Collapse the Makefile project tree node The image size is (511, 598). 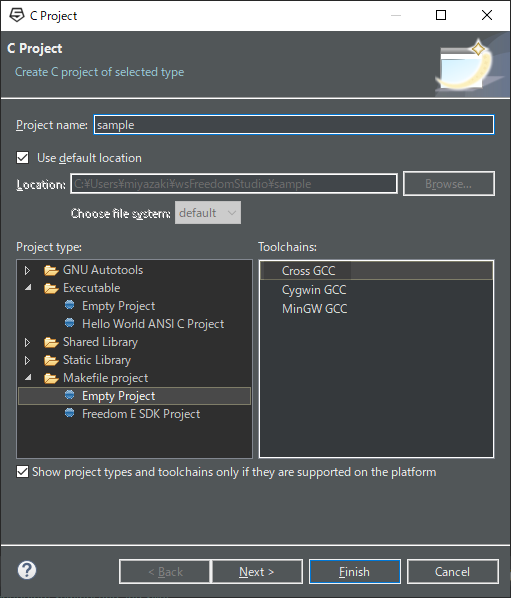[x=28, y=378]
